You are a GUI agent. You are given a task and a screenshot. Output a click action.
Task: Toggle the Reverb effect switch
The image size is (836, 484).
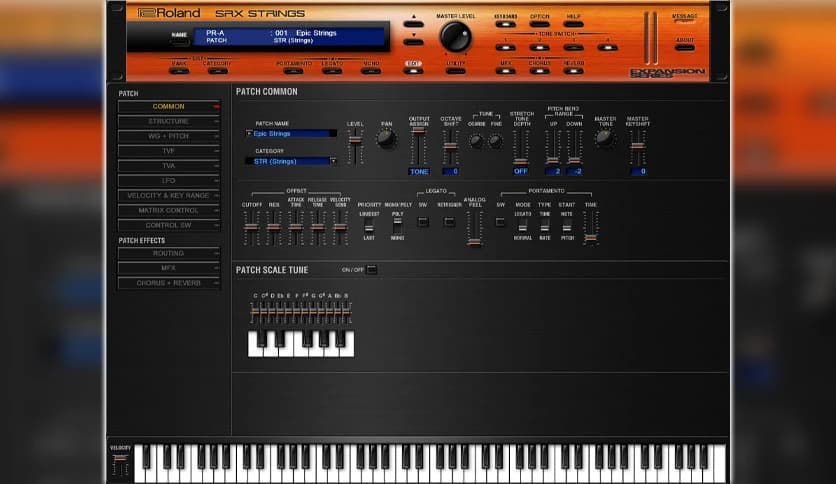pyautogui.click(x=574, y=70)
